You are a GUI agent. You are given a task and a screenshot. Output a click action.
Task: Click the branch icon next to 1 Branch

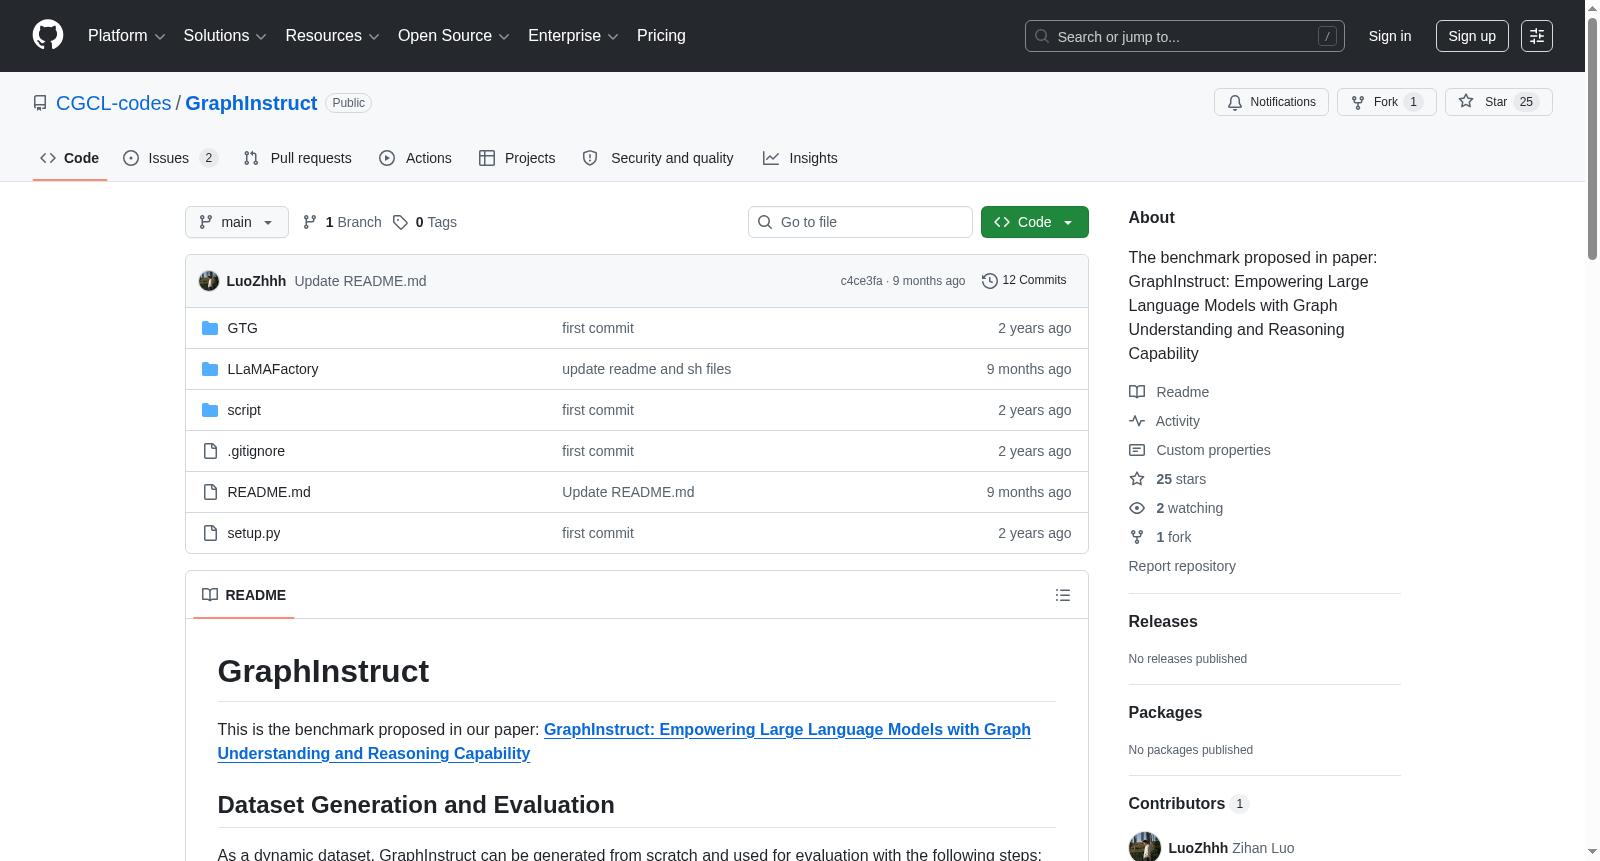click(x=310, y=222)
